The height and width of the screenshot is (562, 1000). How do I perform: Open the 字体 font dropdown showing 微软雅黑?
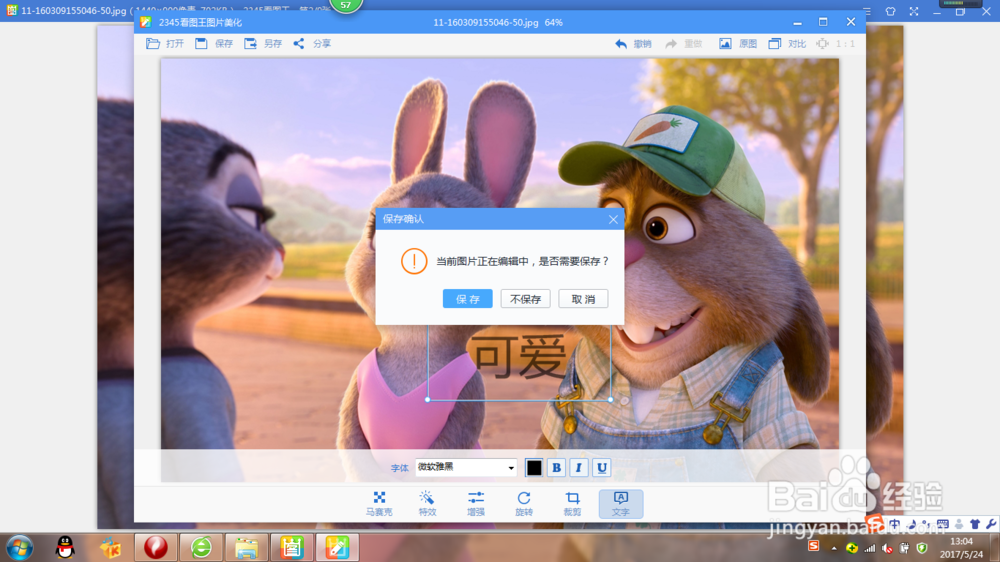(x=466, y=468)
